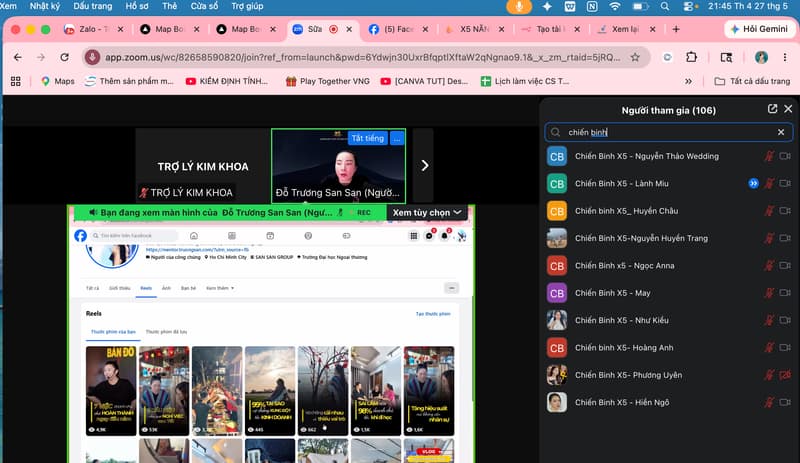Open the Lịch làm việc CS bookmark

525,81
